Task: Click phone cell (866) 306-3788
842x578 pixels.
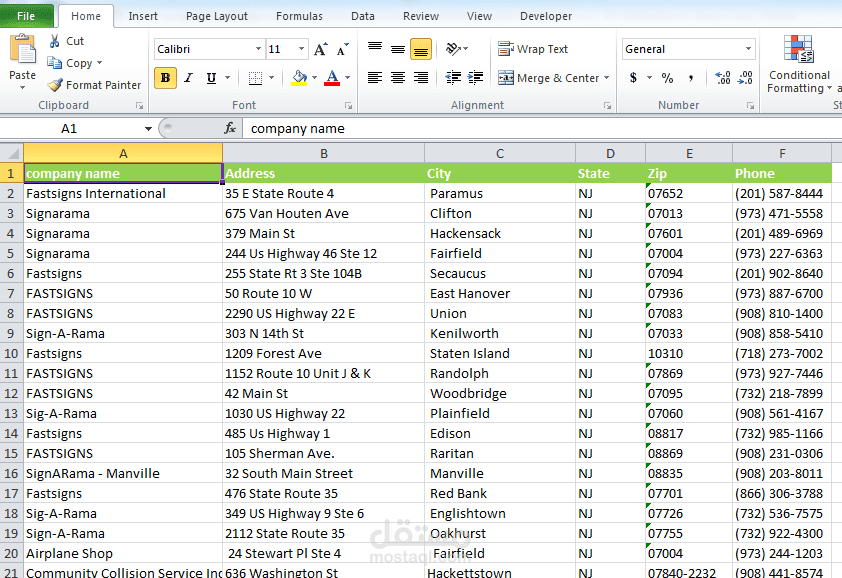Action: 782,493
